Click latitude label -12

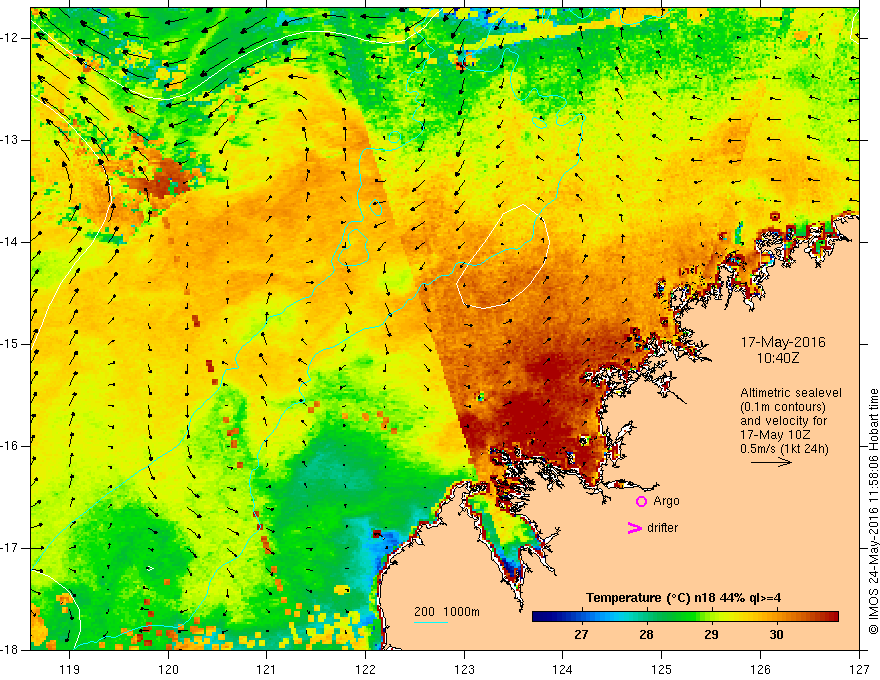[11, 38]
